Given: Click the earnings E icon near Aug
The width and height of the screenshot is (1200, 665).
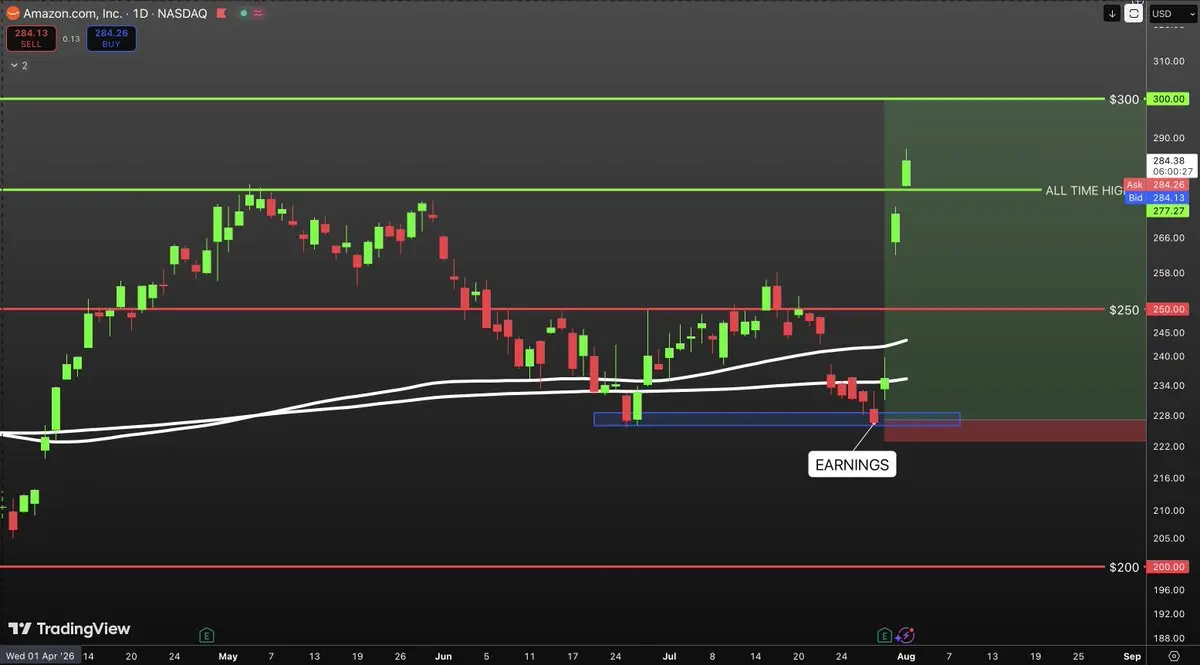Looking at the screenshot, I should pos(884,635).
